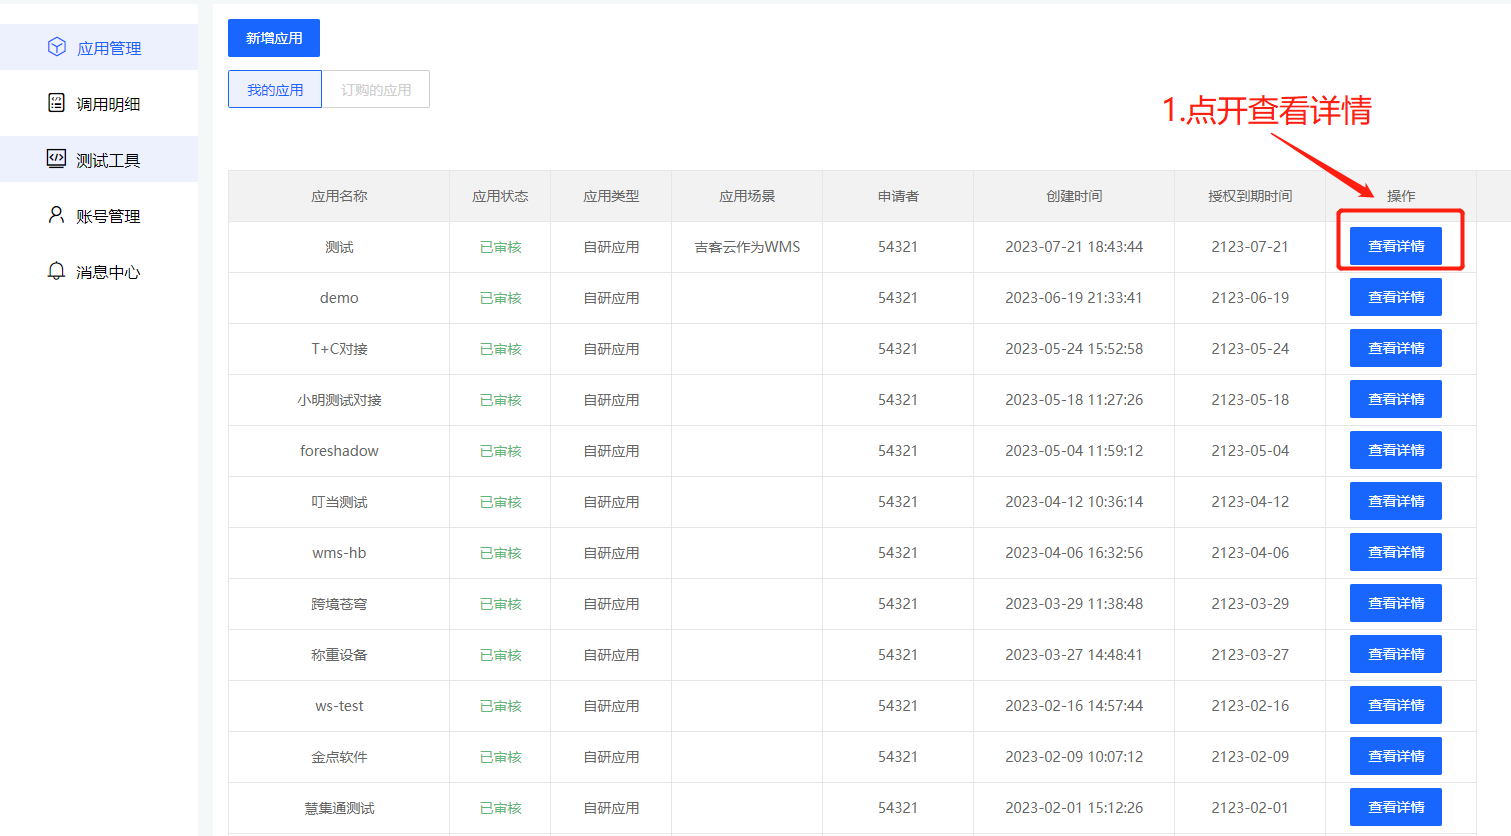View details for wms-hb application
The width and height of the screenshot is (1511, 836).
1395,552
